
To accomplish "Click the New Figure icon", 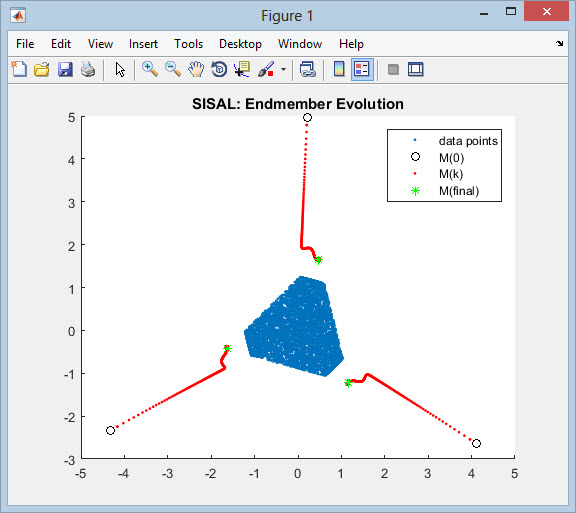I will tap(19, 69).
